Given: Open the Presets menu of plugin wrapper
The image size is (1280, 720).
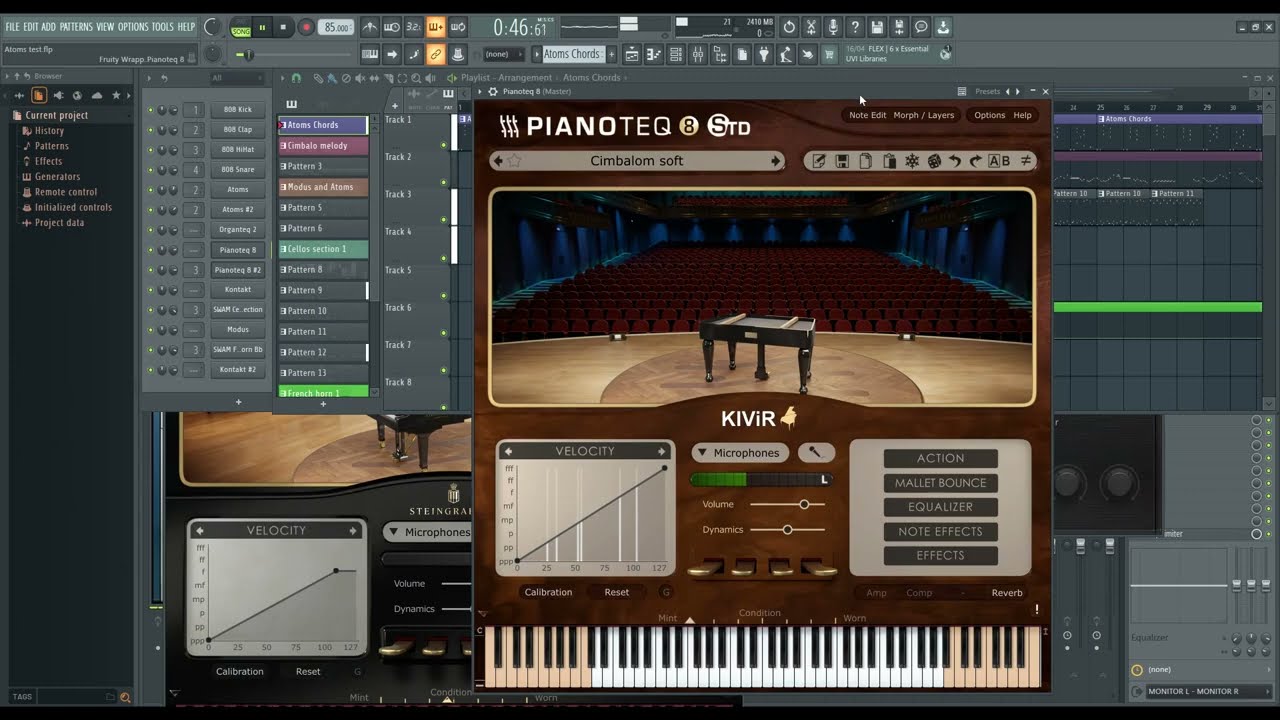Looking at the screenshot, I should [x=987, y=91].
